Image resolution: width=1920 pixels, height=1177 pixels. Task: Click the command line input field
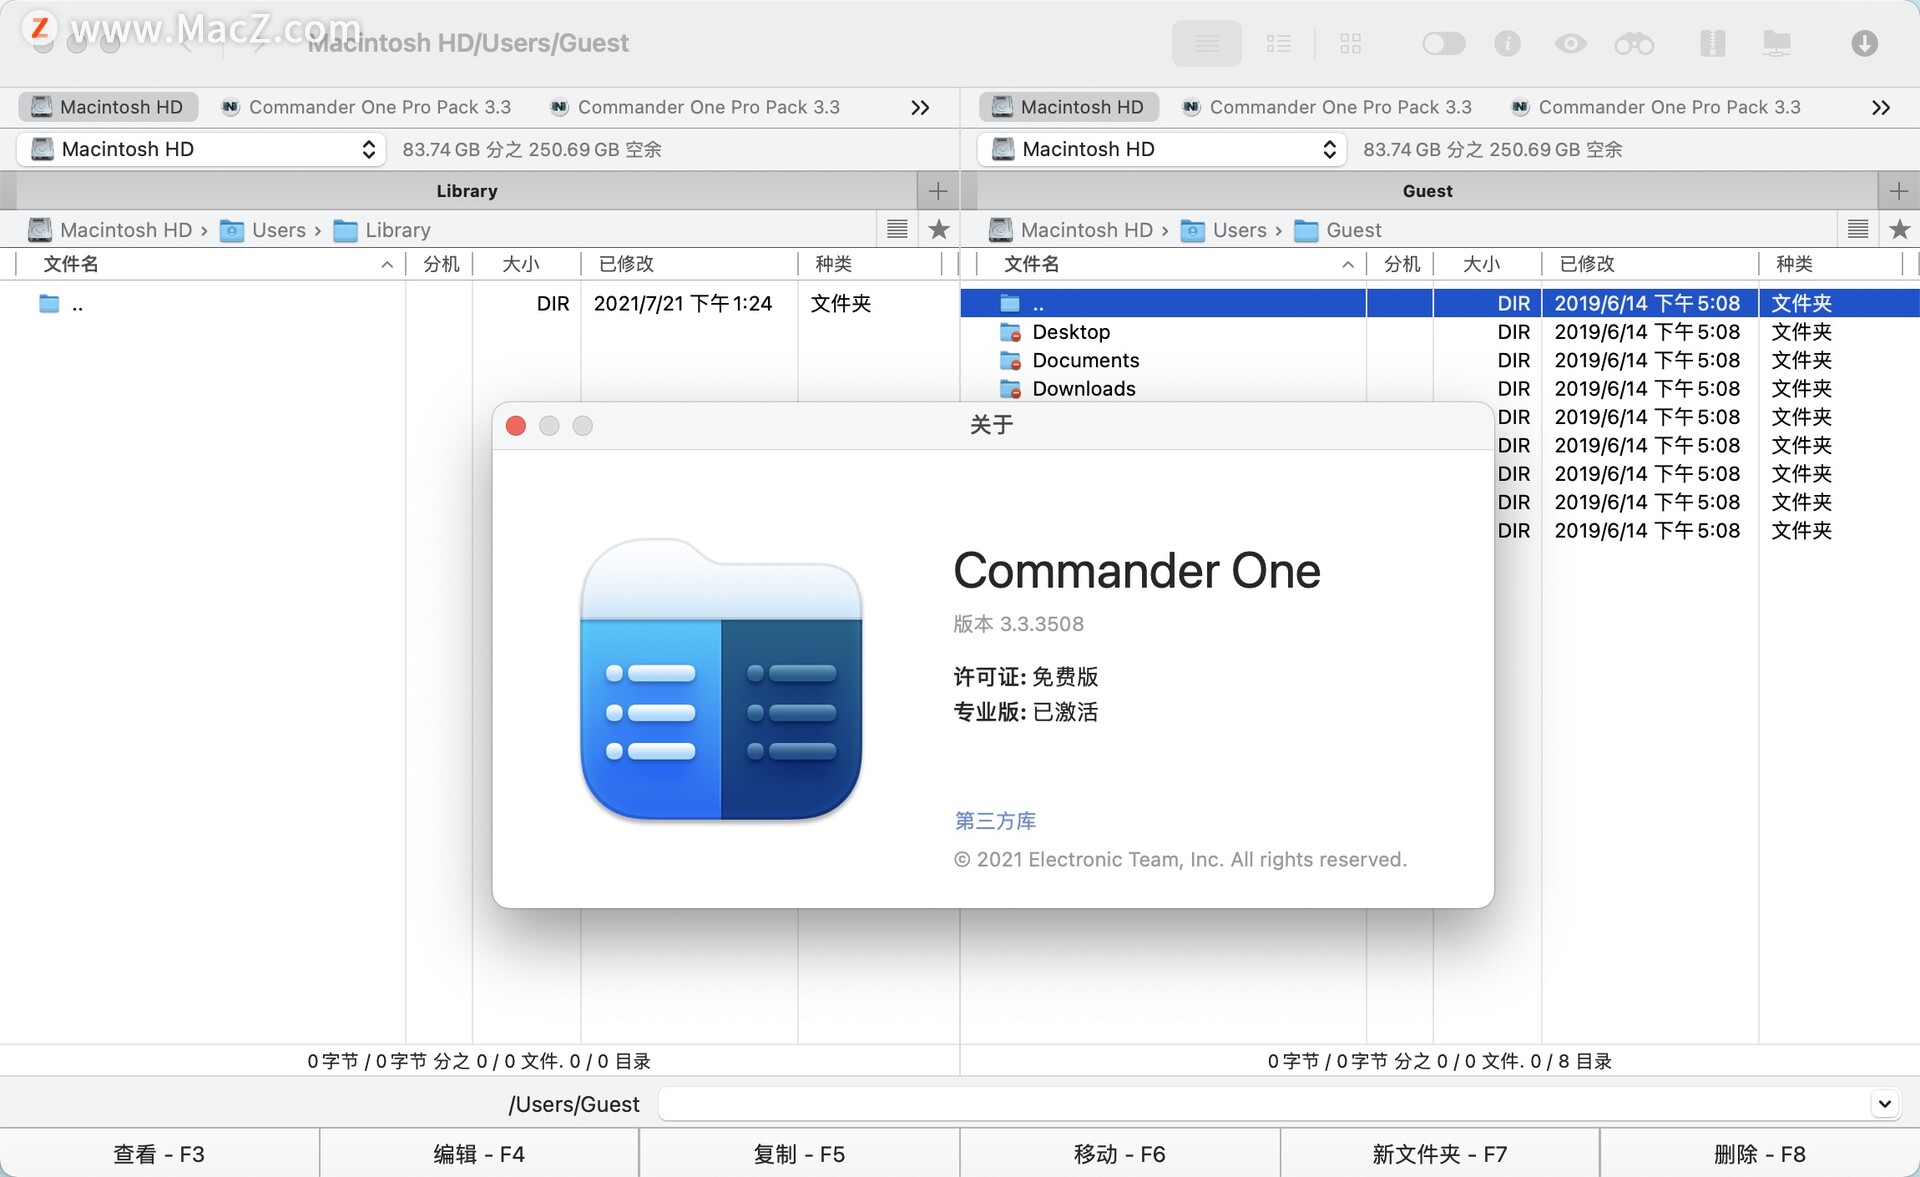[1260, 1104]
